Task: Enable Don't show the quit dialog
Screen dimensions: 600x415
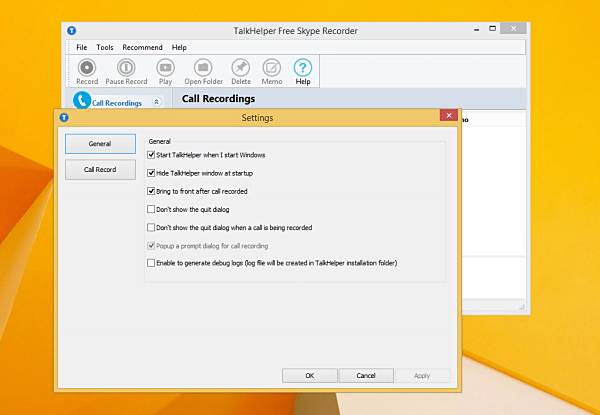Action: (x=151, y=210)
